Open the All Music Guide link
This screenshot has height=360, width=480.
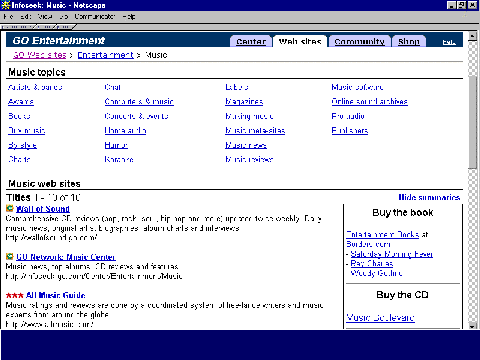(56, 295)
